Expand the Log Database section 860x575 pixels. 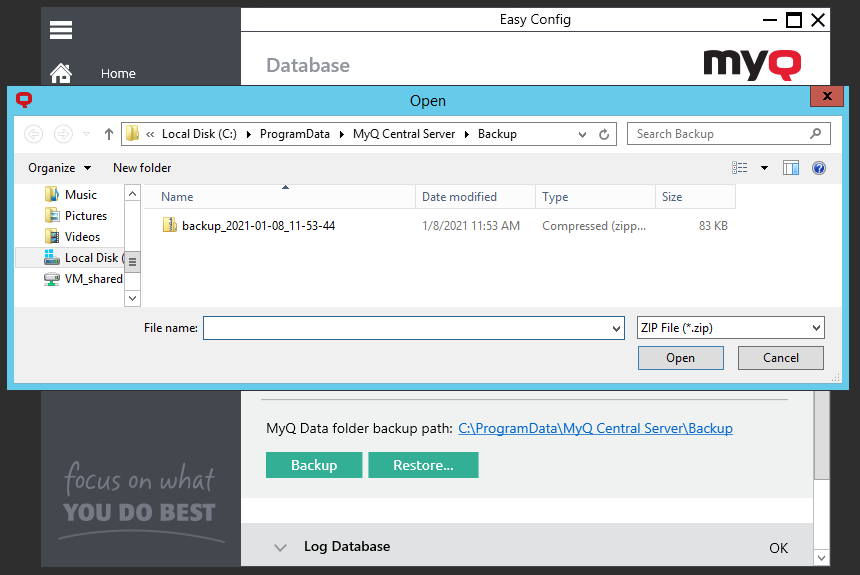coord(280,547)
